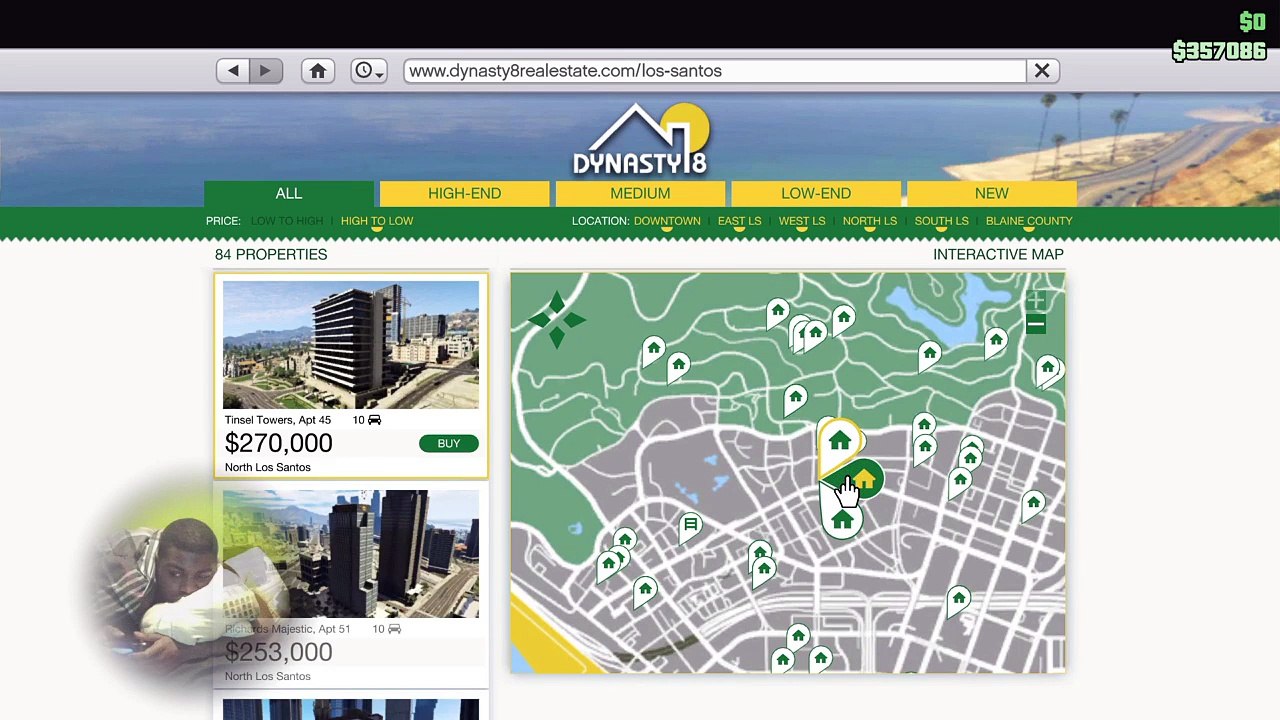
Task: Open the NEW properties tab
Action: [992, 193]
